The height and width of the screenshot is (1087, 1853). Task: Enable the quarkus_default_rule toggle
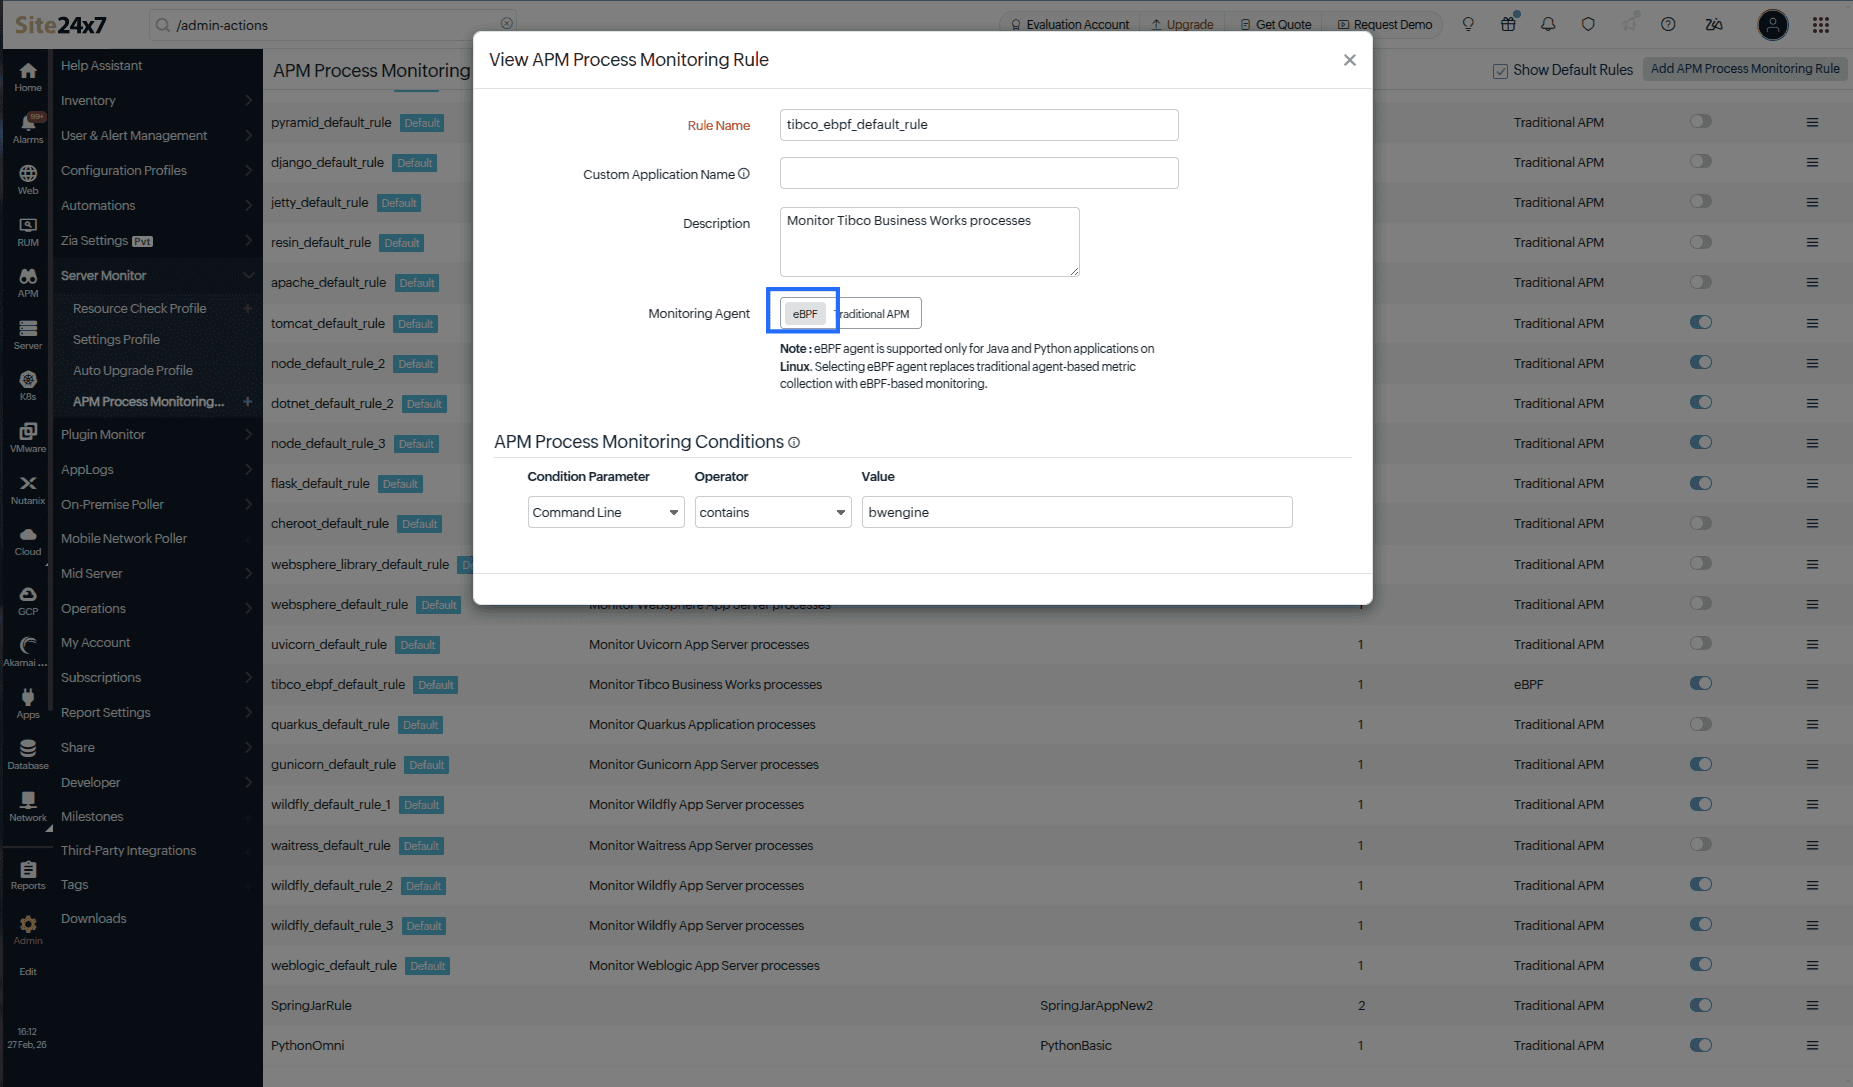click(1701, 723)
